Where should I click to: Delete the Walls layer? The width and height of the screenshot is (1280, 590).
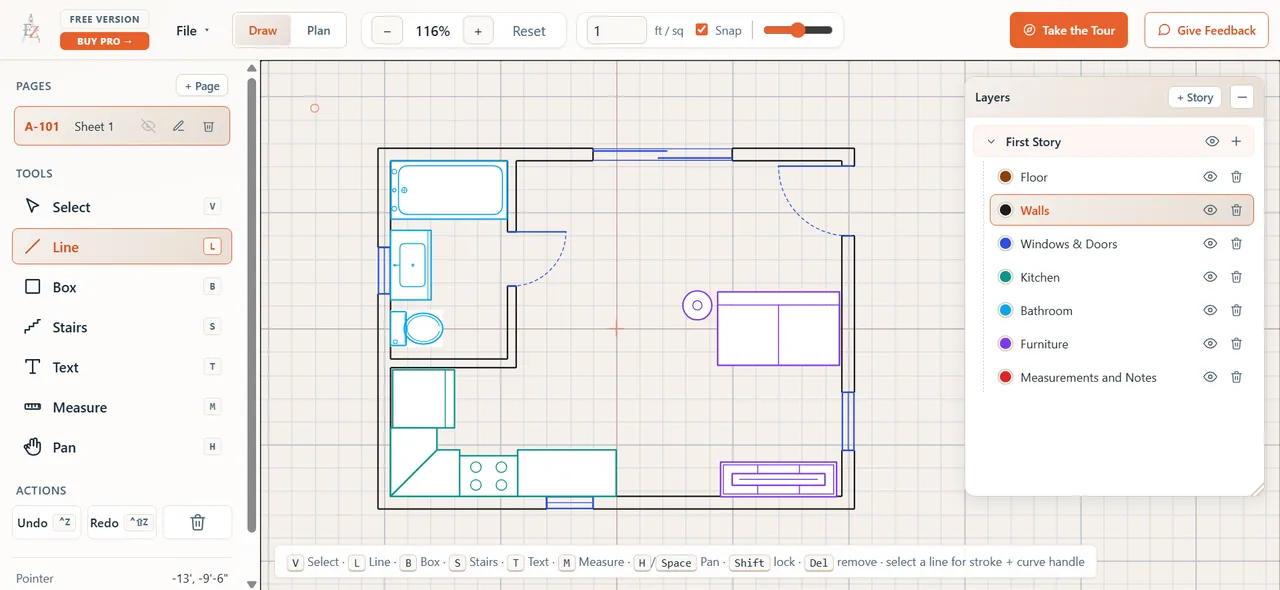point(1236,210)
